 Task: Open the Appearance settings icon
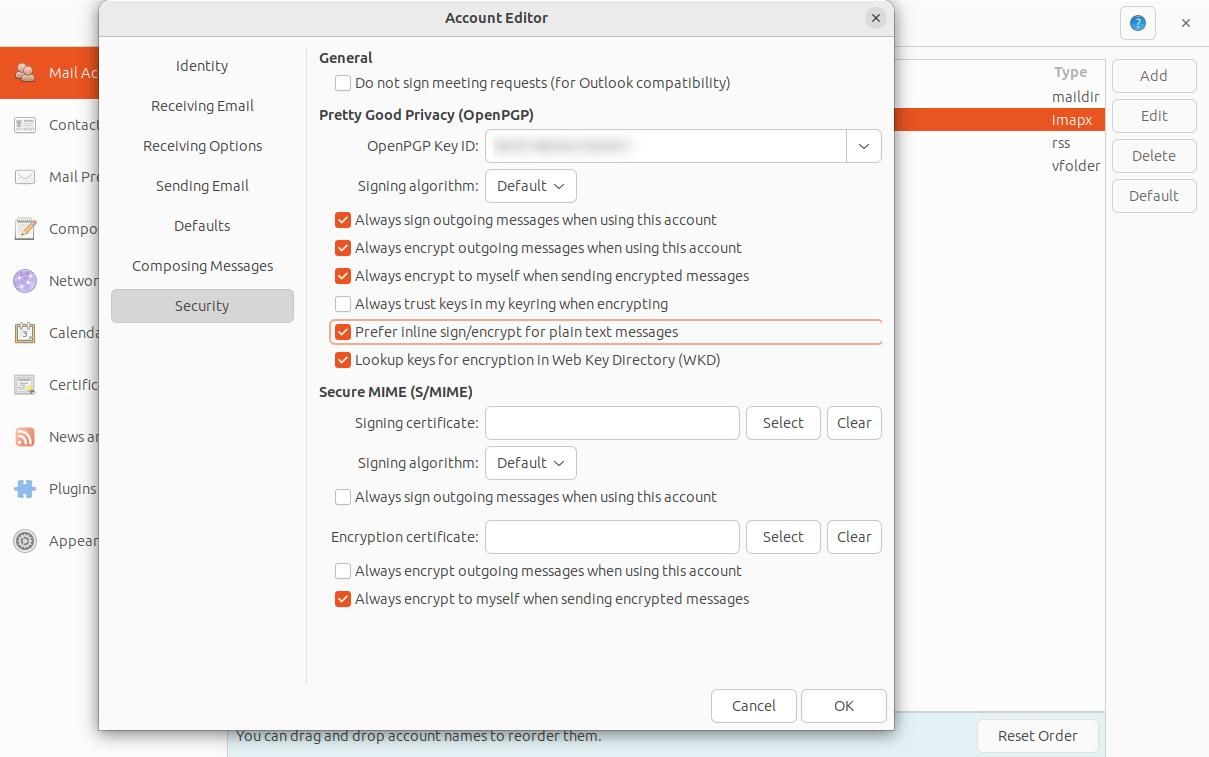coord(24,540)
